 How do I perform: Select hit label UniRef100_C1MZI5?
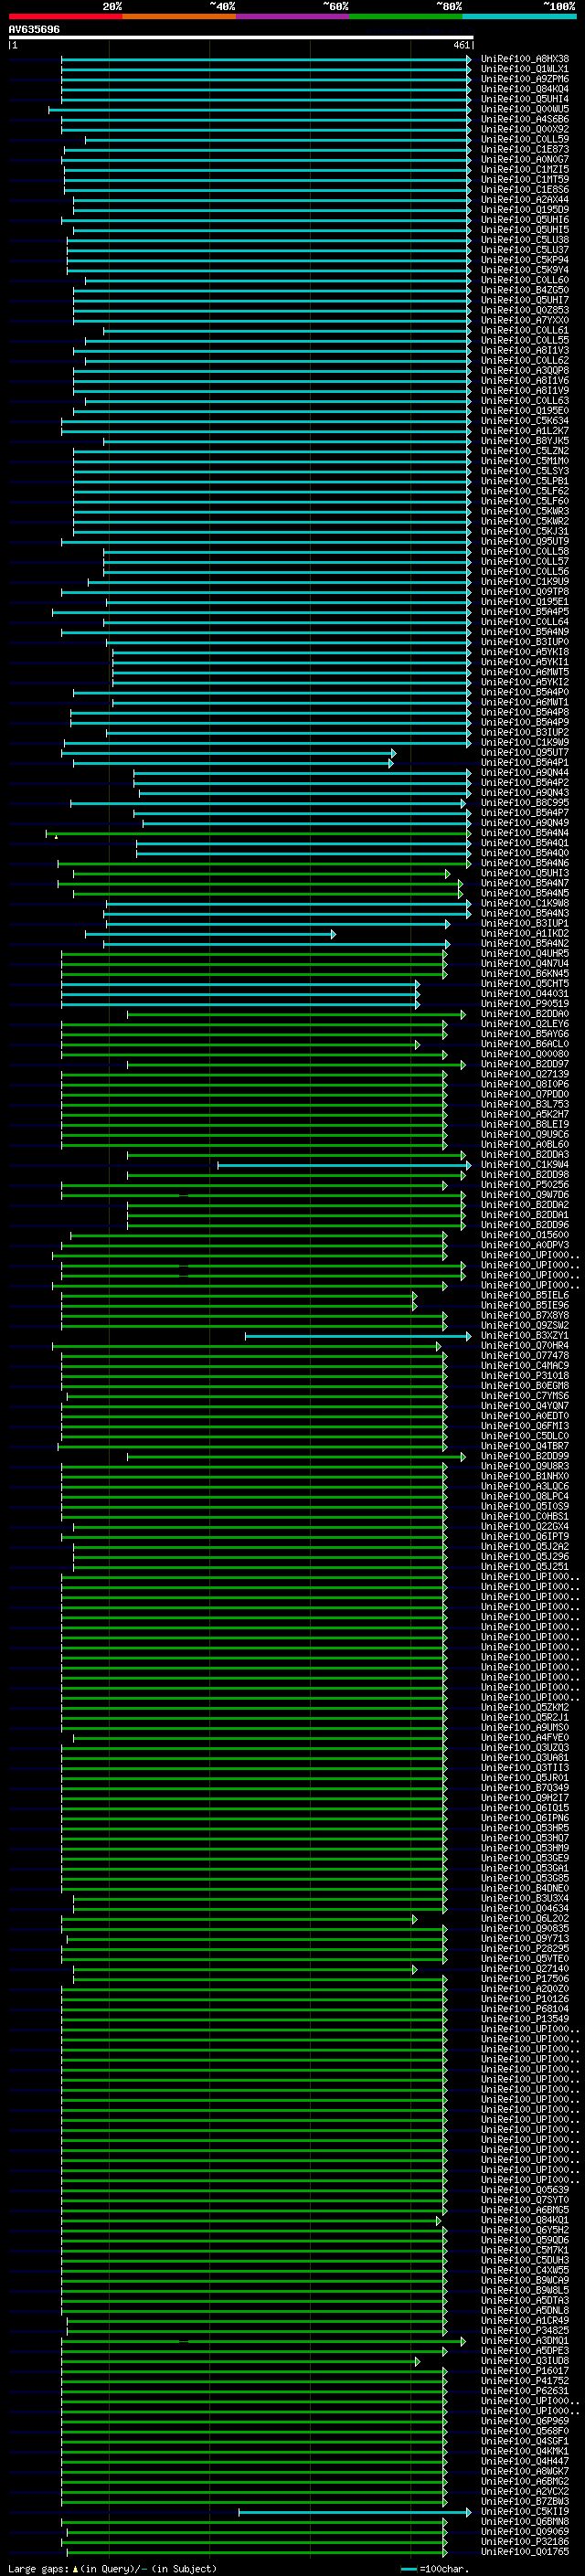(525, 169)
